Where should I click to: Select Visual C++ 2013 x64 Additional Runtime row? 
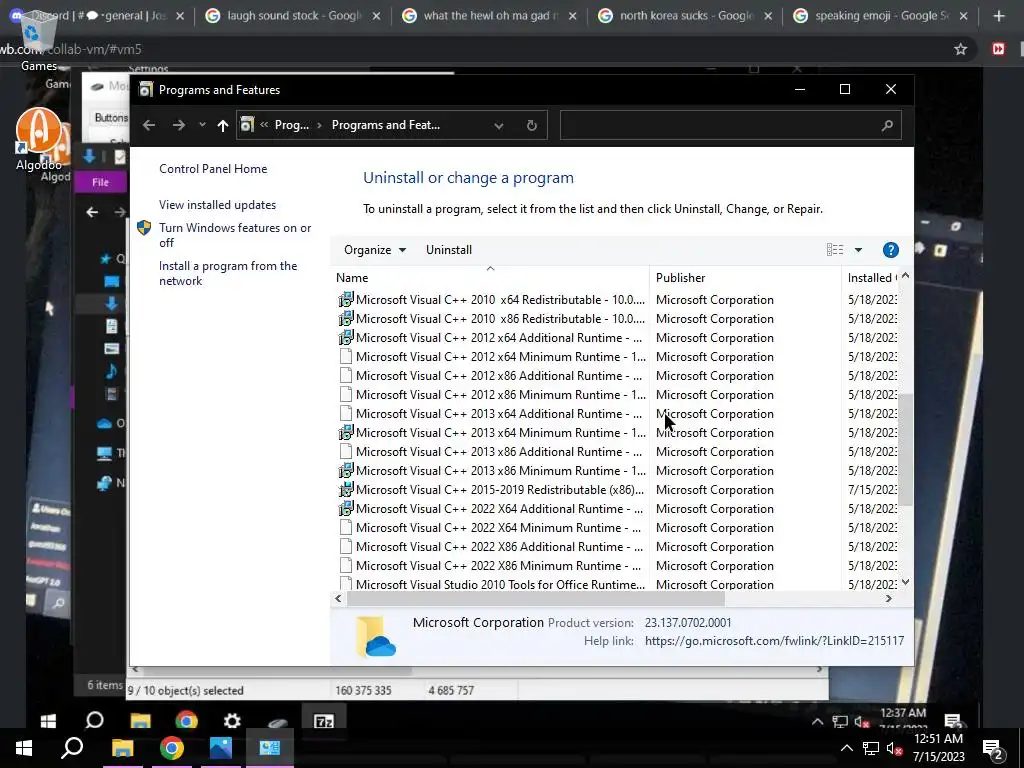[616, 413]
